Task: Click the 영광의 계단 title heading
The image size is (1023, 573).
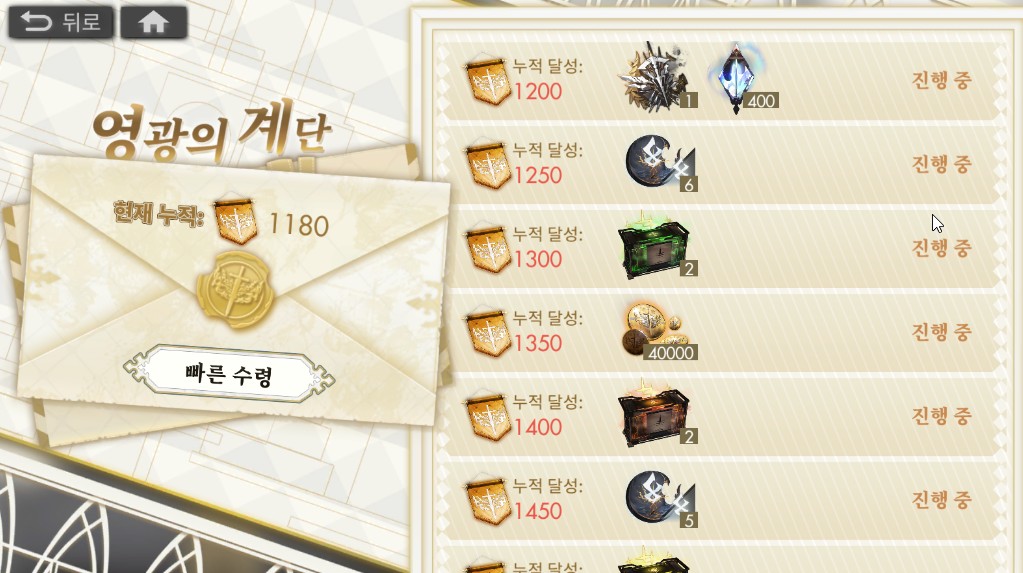Action: 212,132
